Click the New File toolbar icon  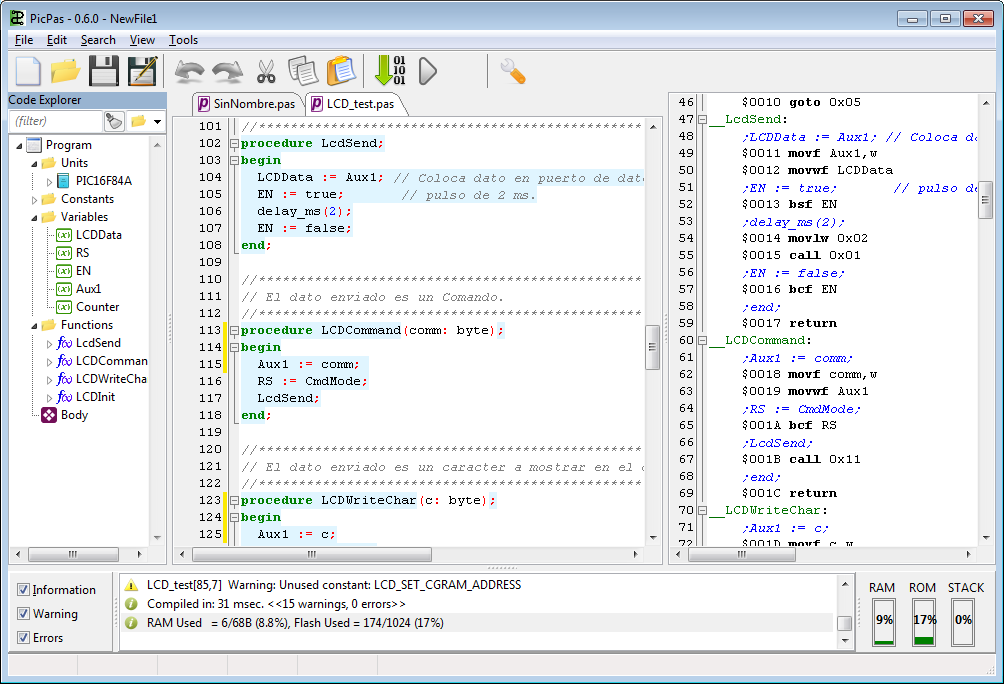click(27, 71)
